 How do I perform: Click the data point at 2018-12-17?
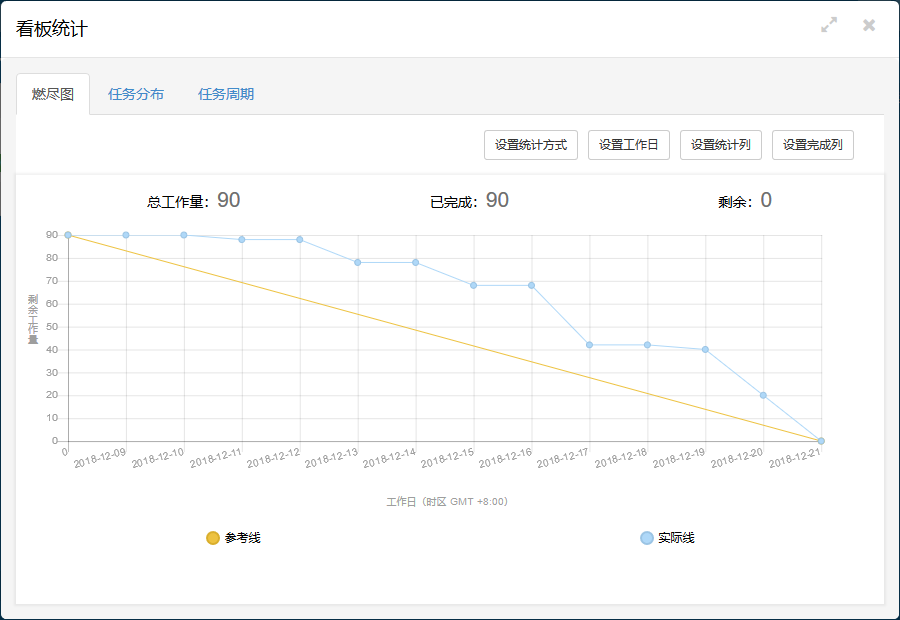[590, 345]
